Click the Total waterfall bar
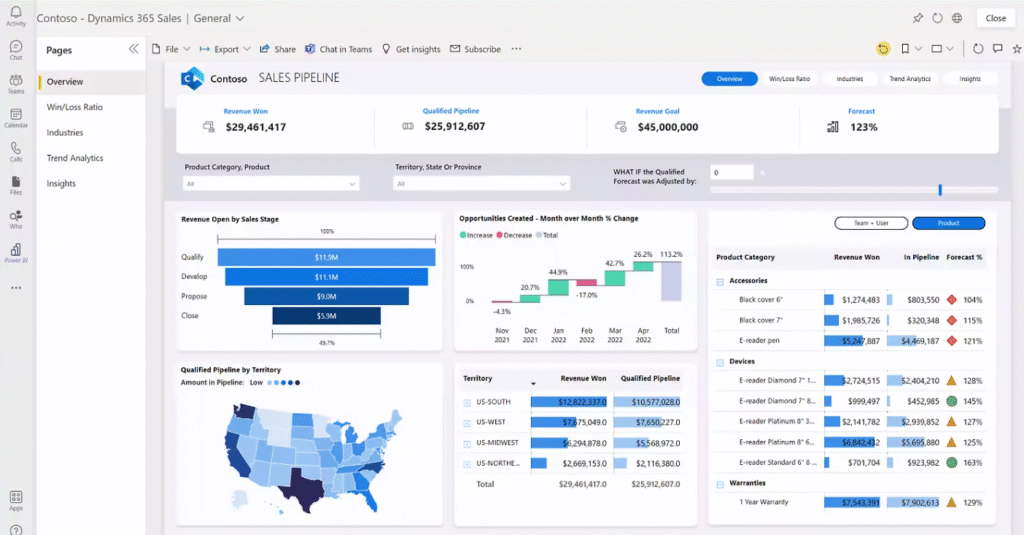1024x535 pixels. click(x=671, y=281)
